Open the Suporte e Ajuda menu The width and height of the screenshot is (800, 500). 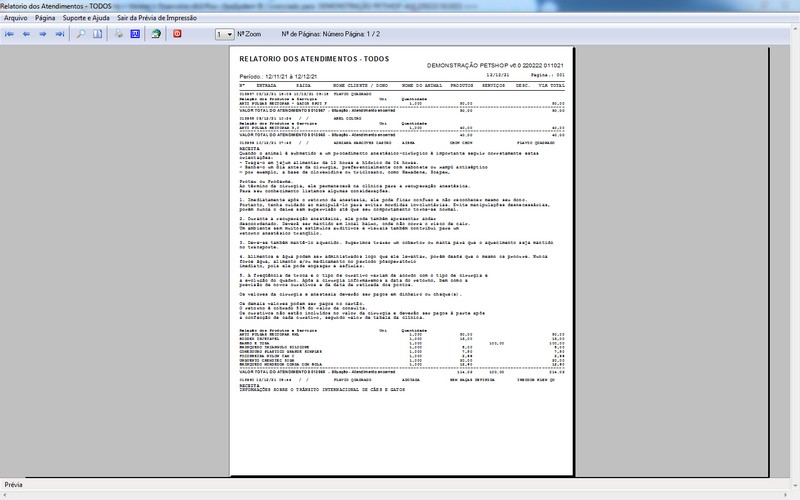pos(87,18)
